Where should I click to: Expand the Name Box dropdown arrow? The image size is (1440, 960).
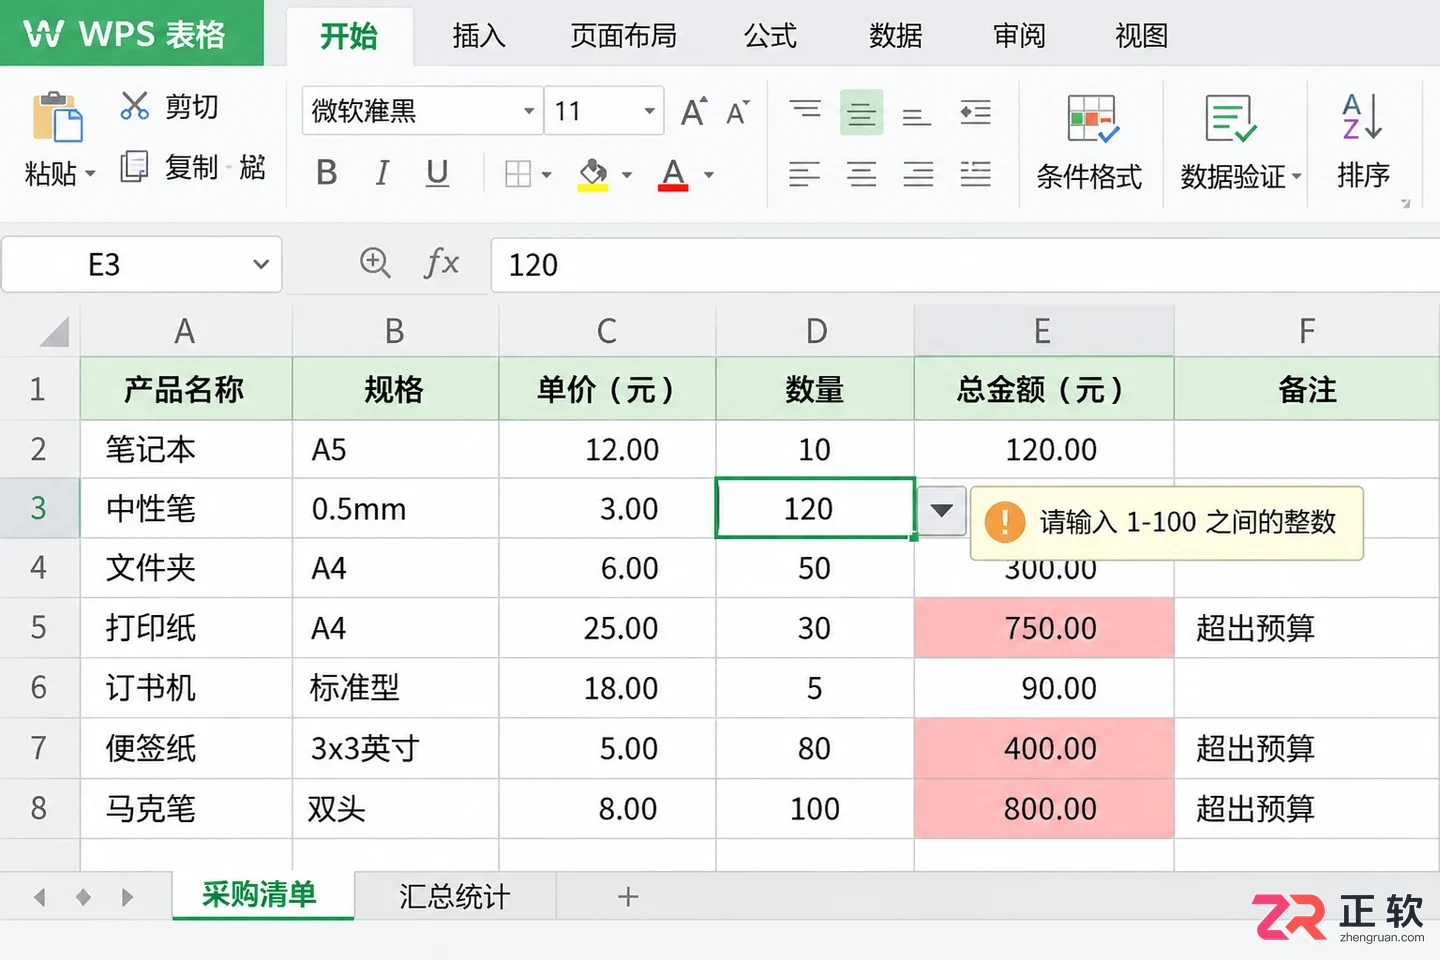(x=261, y=264)
